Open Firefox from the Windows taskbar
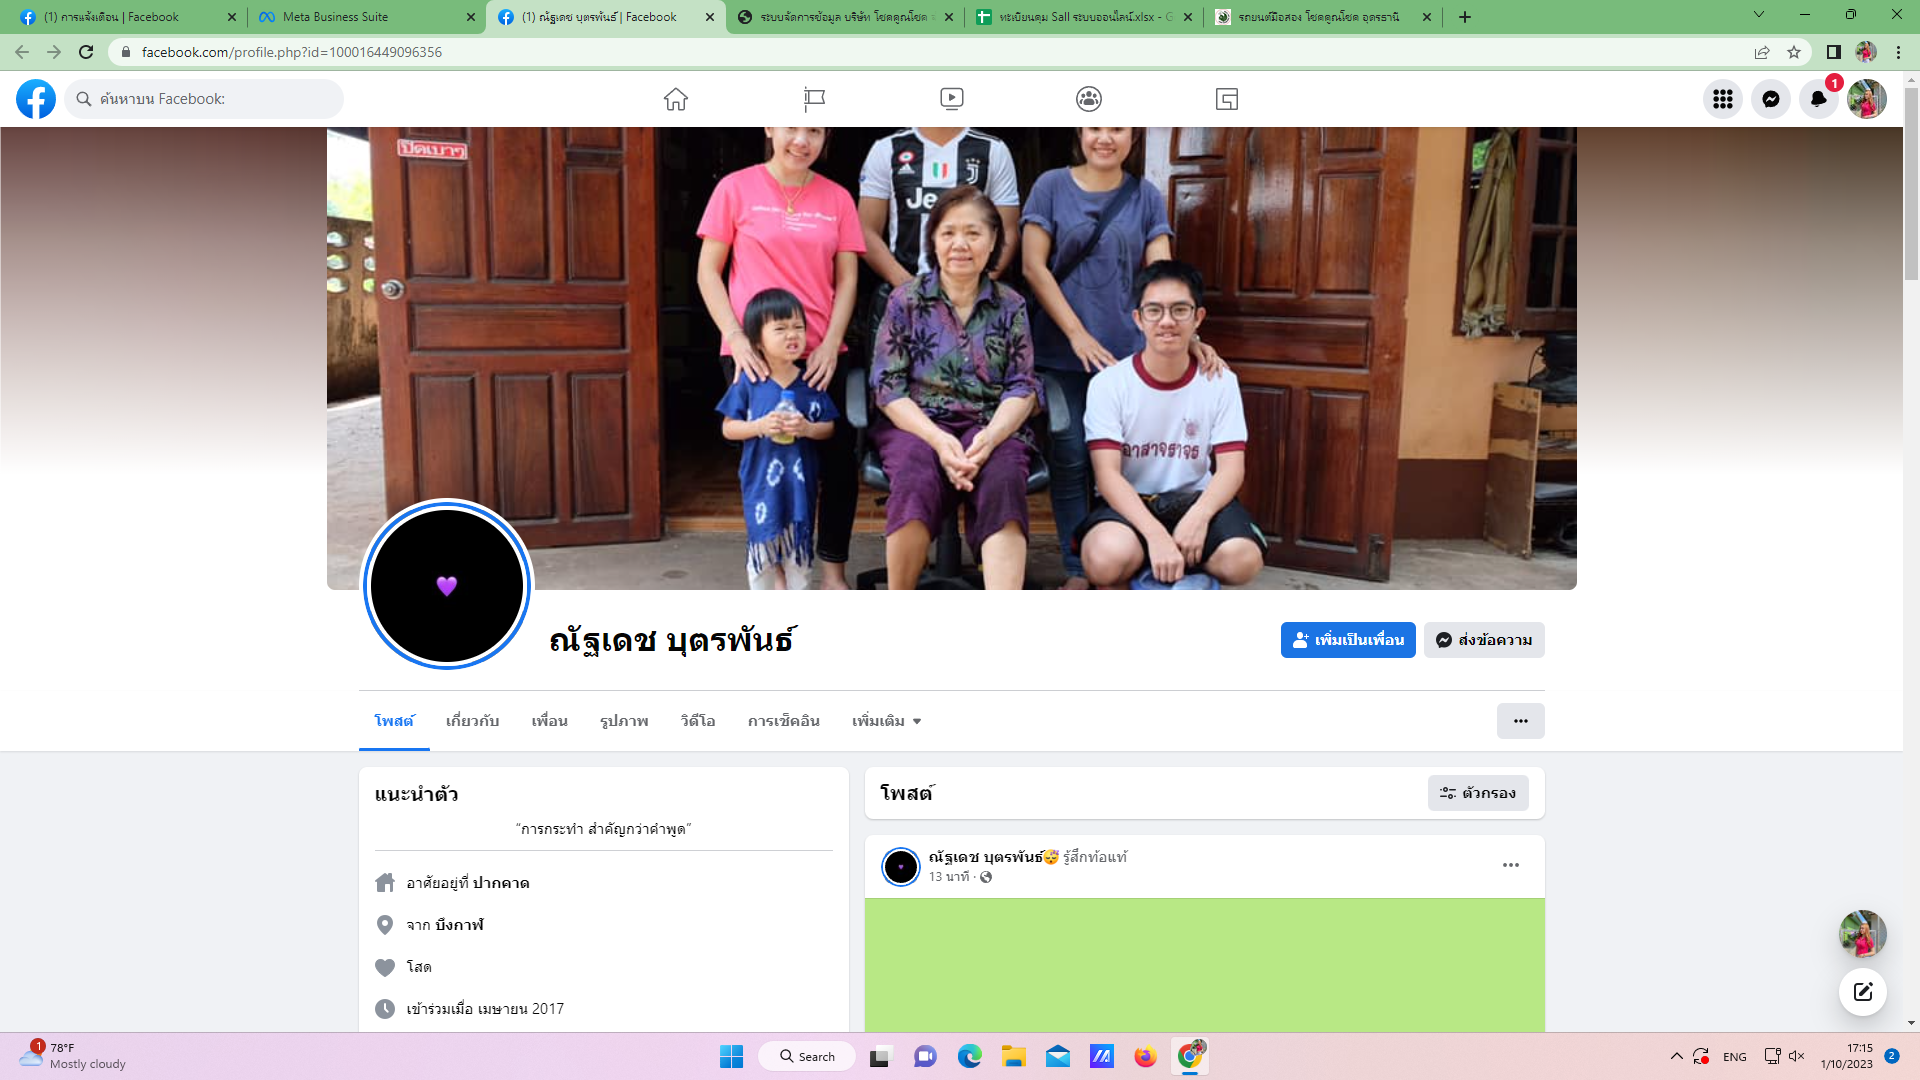The height and width of the screenshot is (1080, 1920). [x=1145, y=1057]
